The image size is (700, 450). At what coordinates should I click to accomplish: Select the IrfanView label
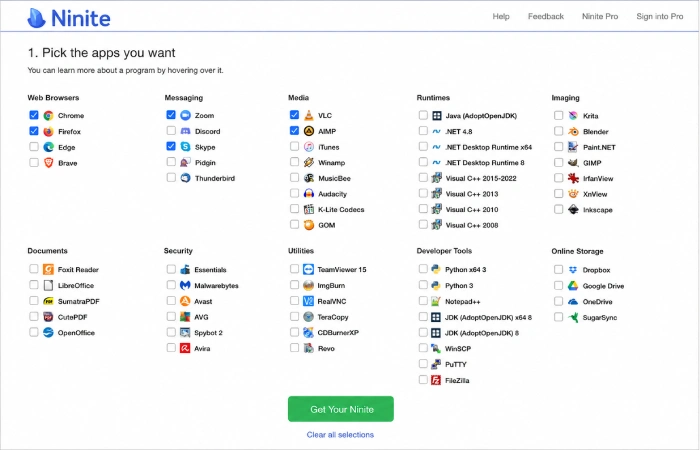[x=598, y=179]
